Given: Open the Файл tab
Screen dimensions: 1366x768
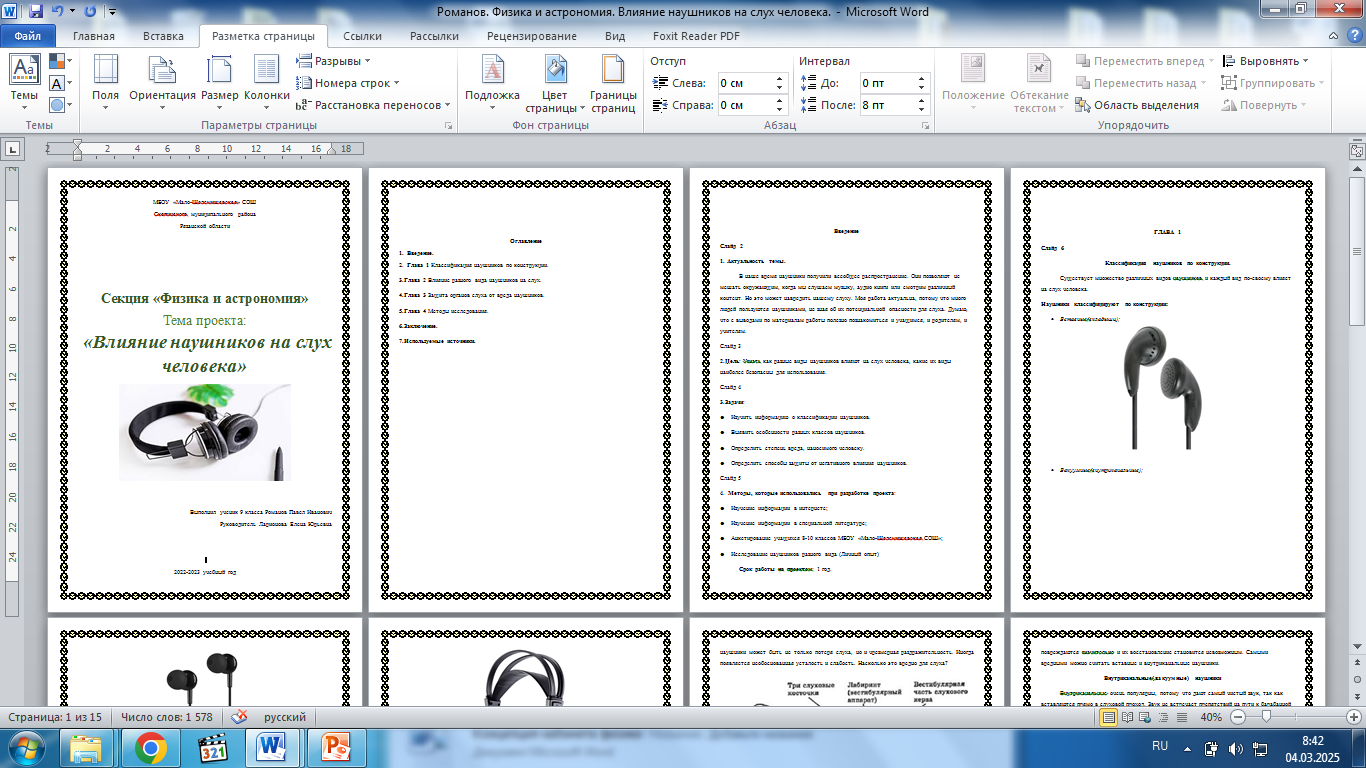Looking at the screenshot, I should [x=28, y=36].
